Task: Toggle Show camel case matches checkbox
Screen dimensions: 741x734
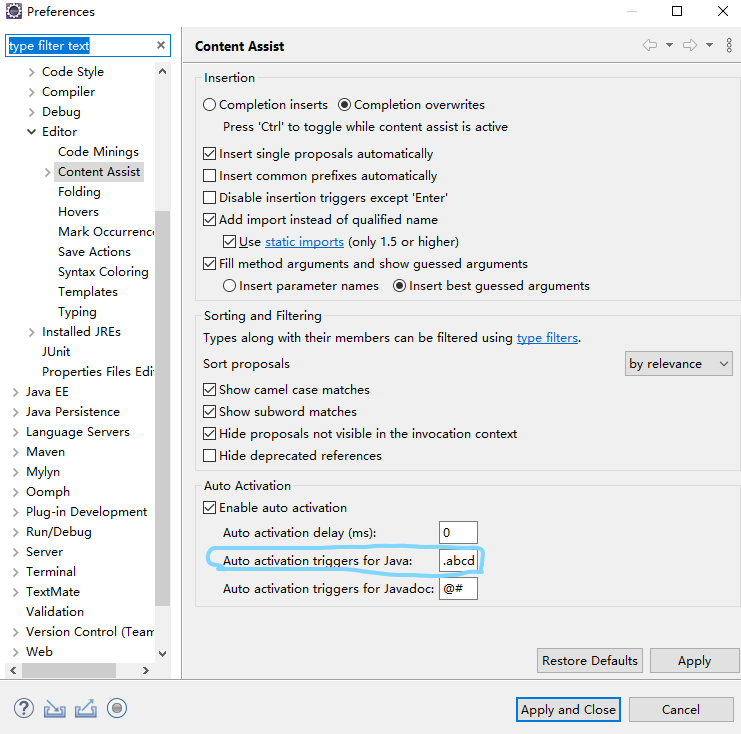Action: (x=209, y=389)
